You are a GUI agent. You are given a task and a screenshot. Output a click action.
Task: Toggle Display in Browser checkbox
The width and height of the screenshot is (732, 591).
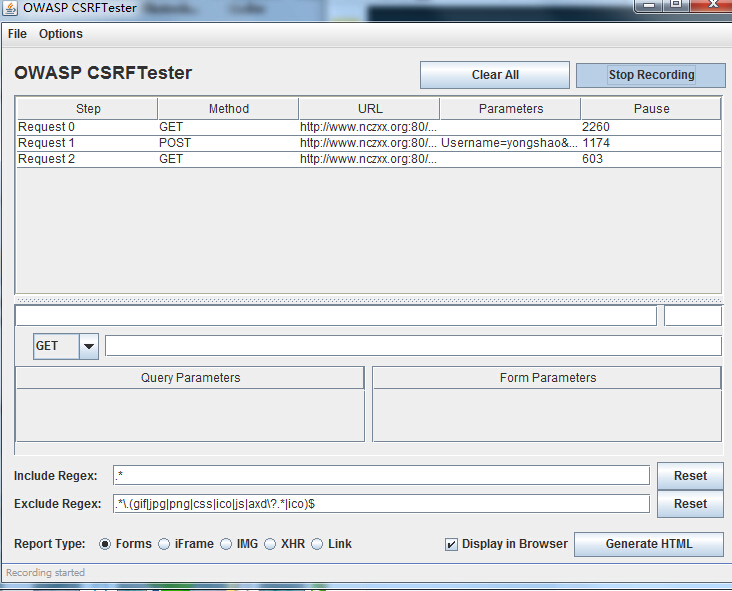[x=451, y=544]
